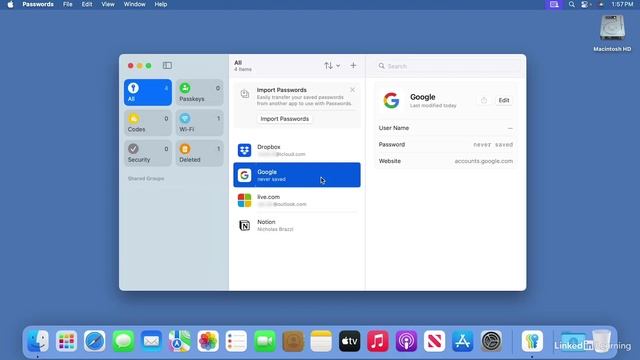Click the Shared Groups heading
This screenshot has width=640, height=360.
[x=146, y=178]
